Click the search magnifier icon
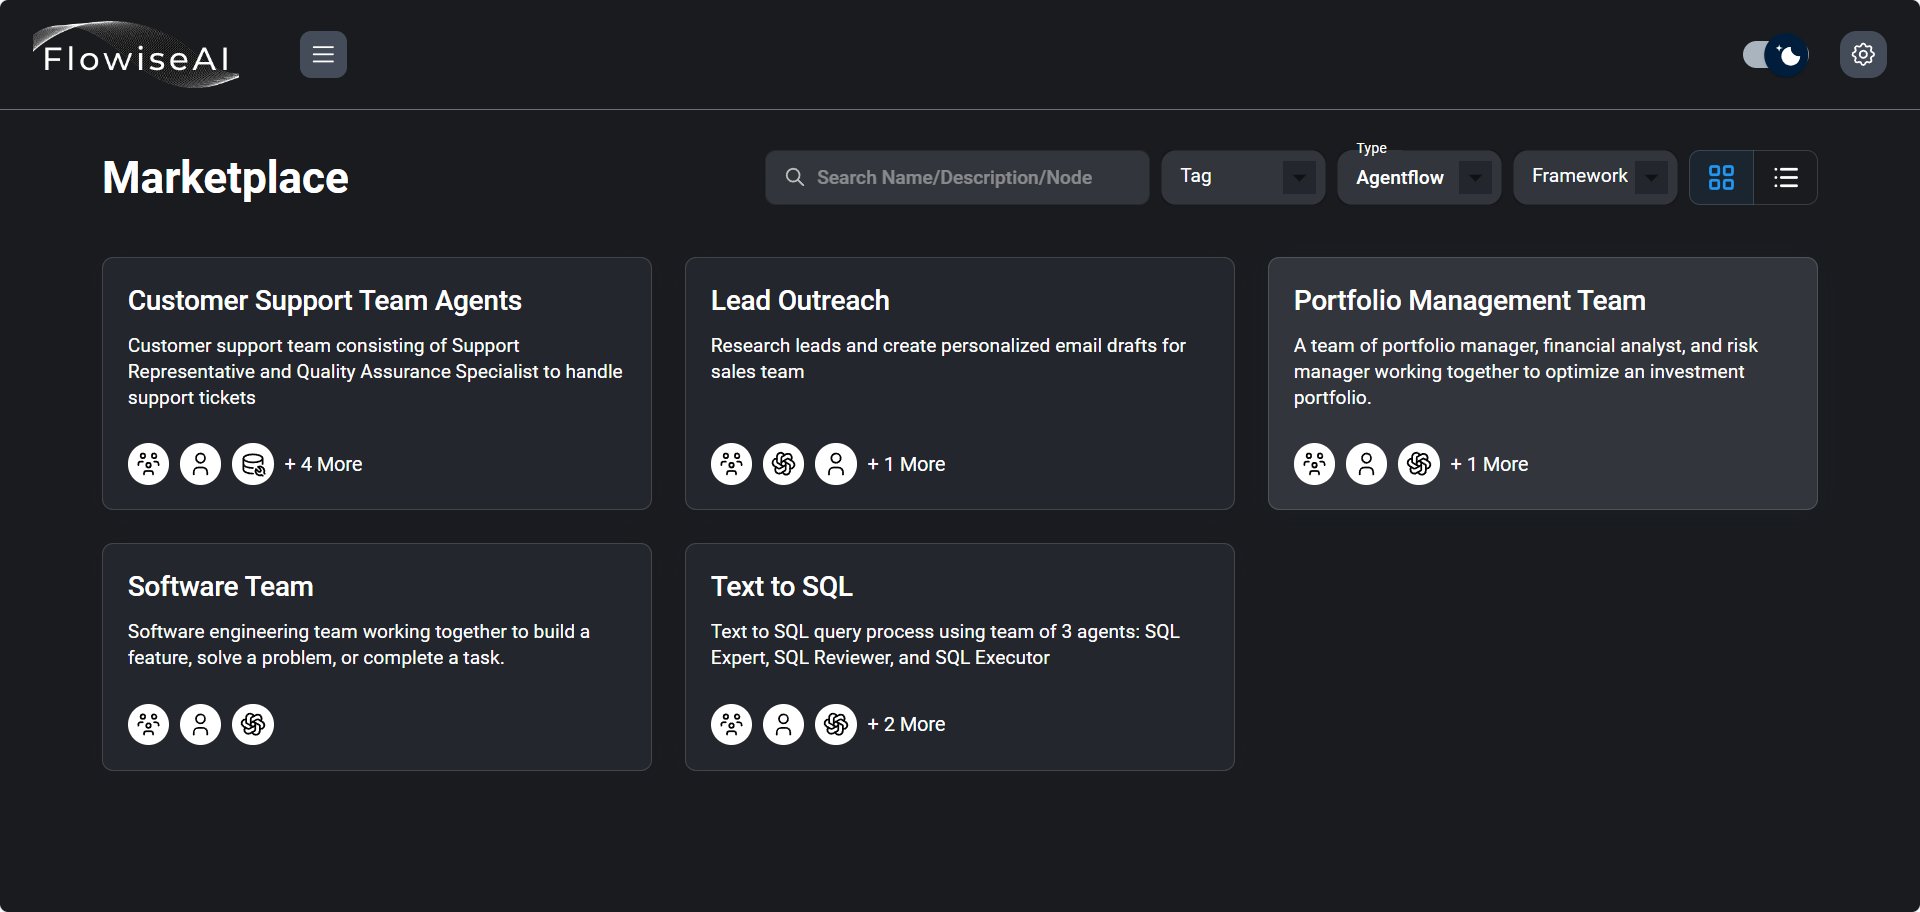1920x912 pixels. [x=795, y=177]
